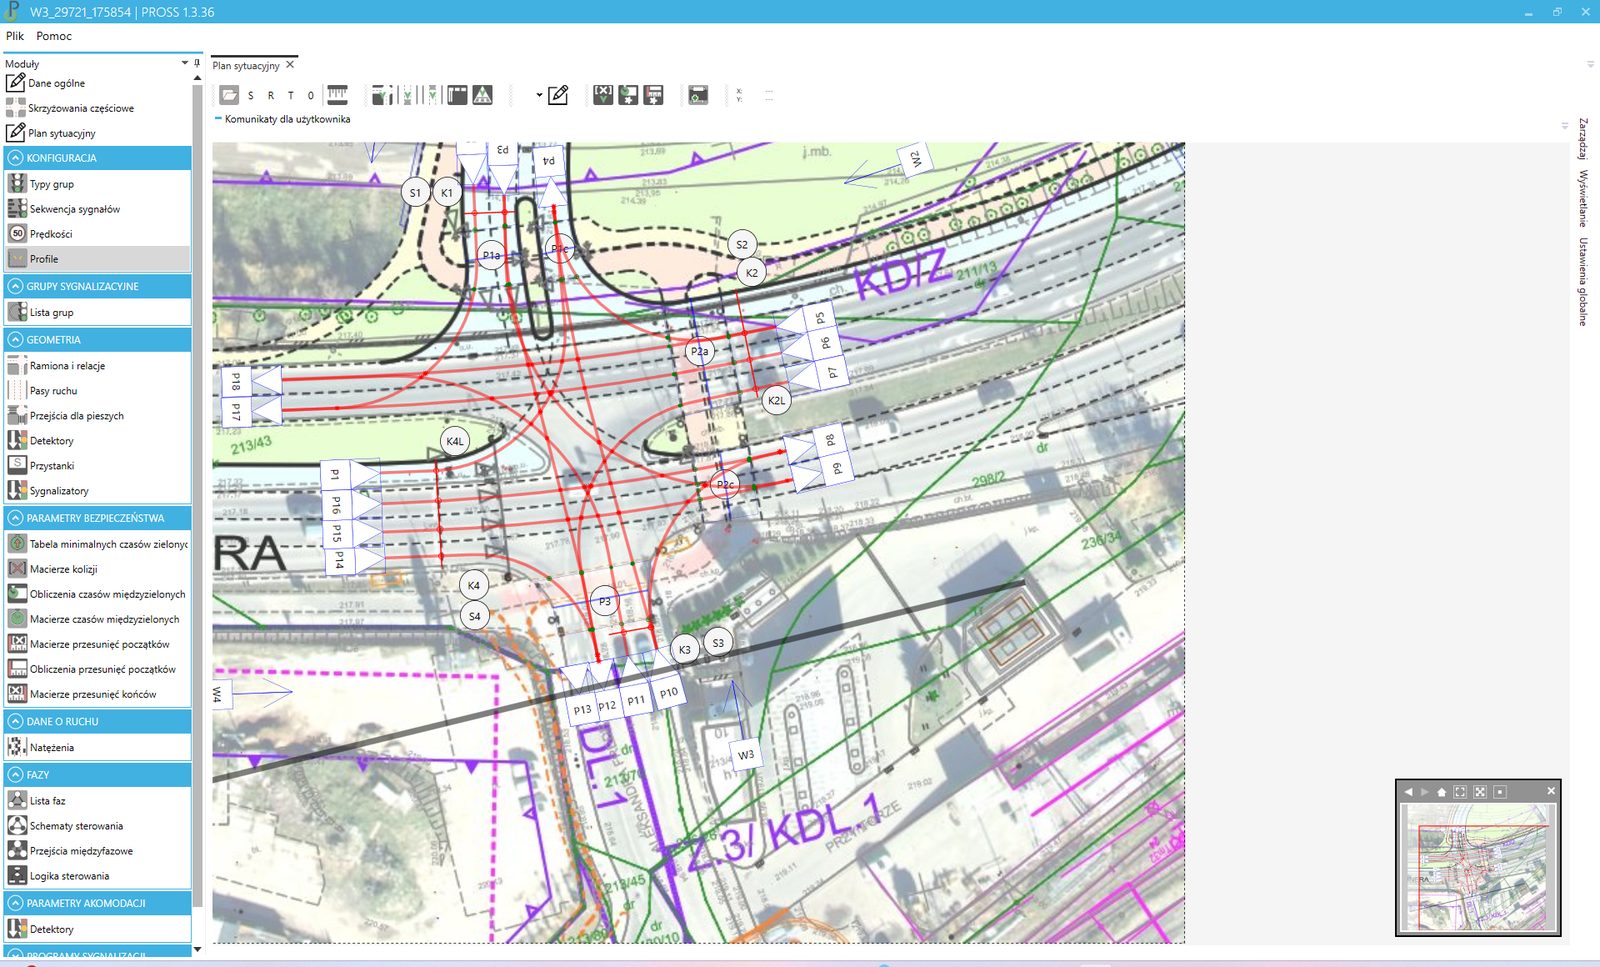The width and height of the screenshot is (1600, 967).
Task: Click the back arrow in the minimap
Action: [1408, 791]
